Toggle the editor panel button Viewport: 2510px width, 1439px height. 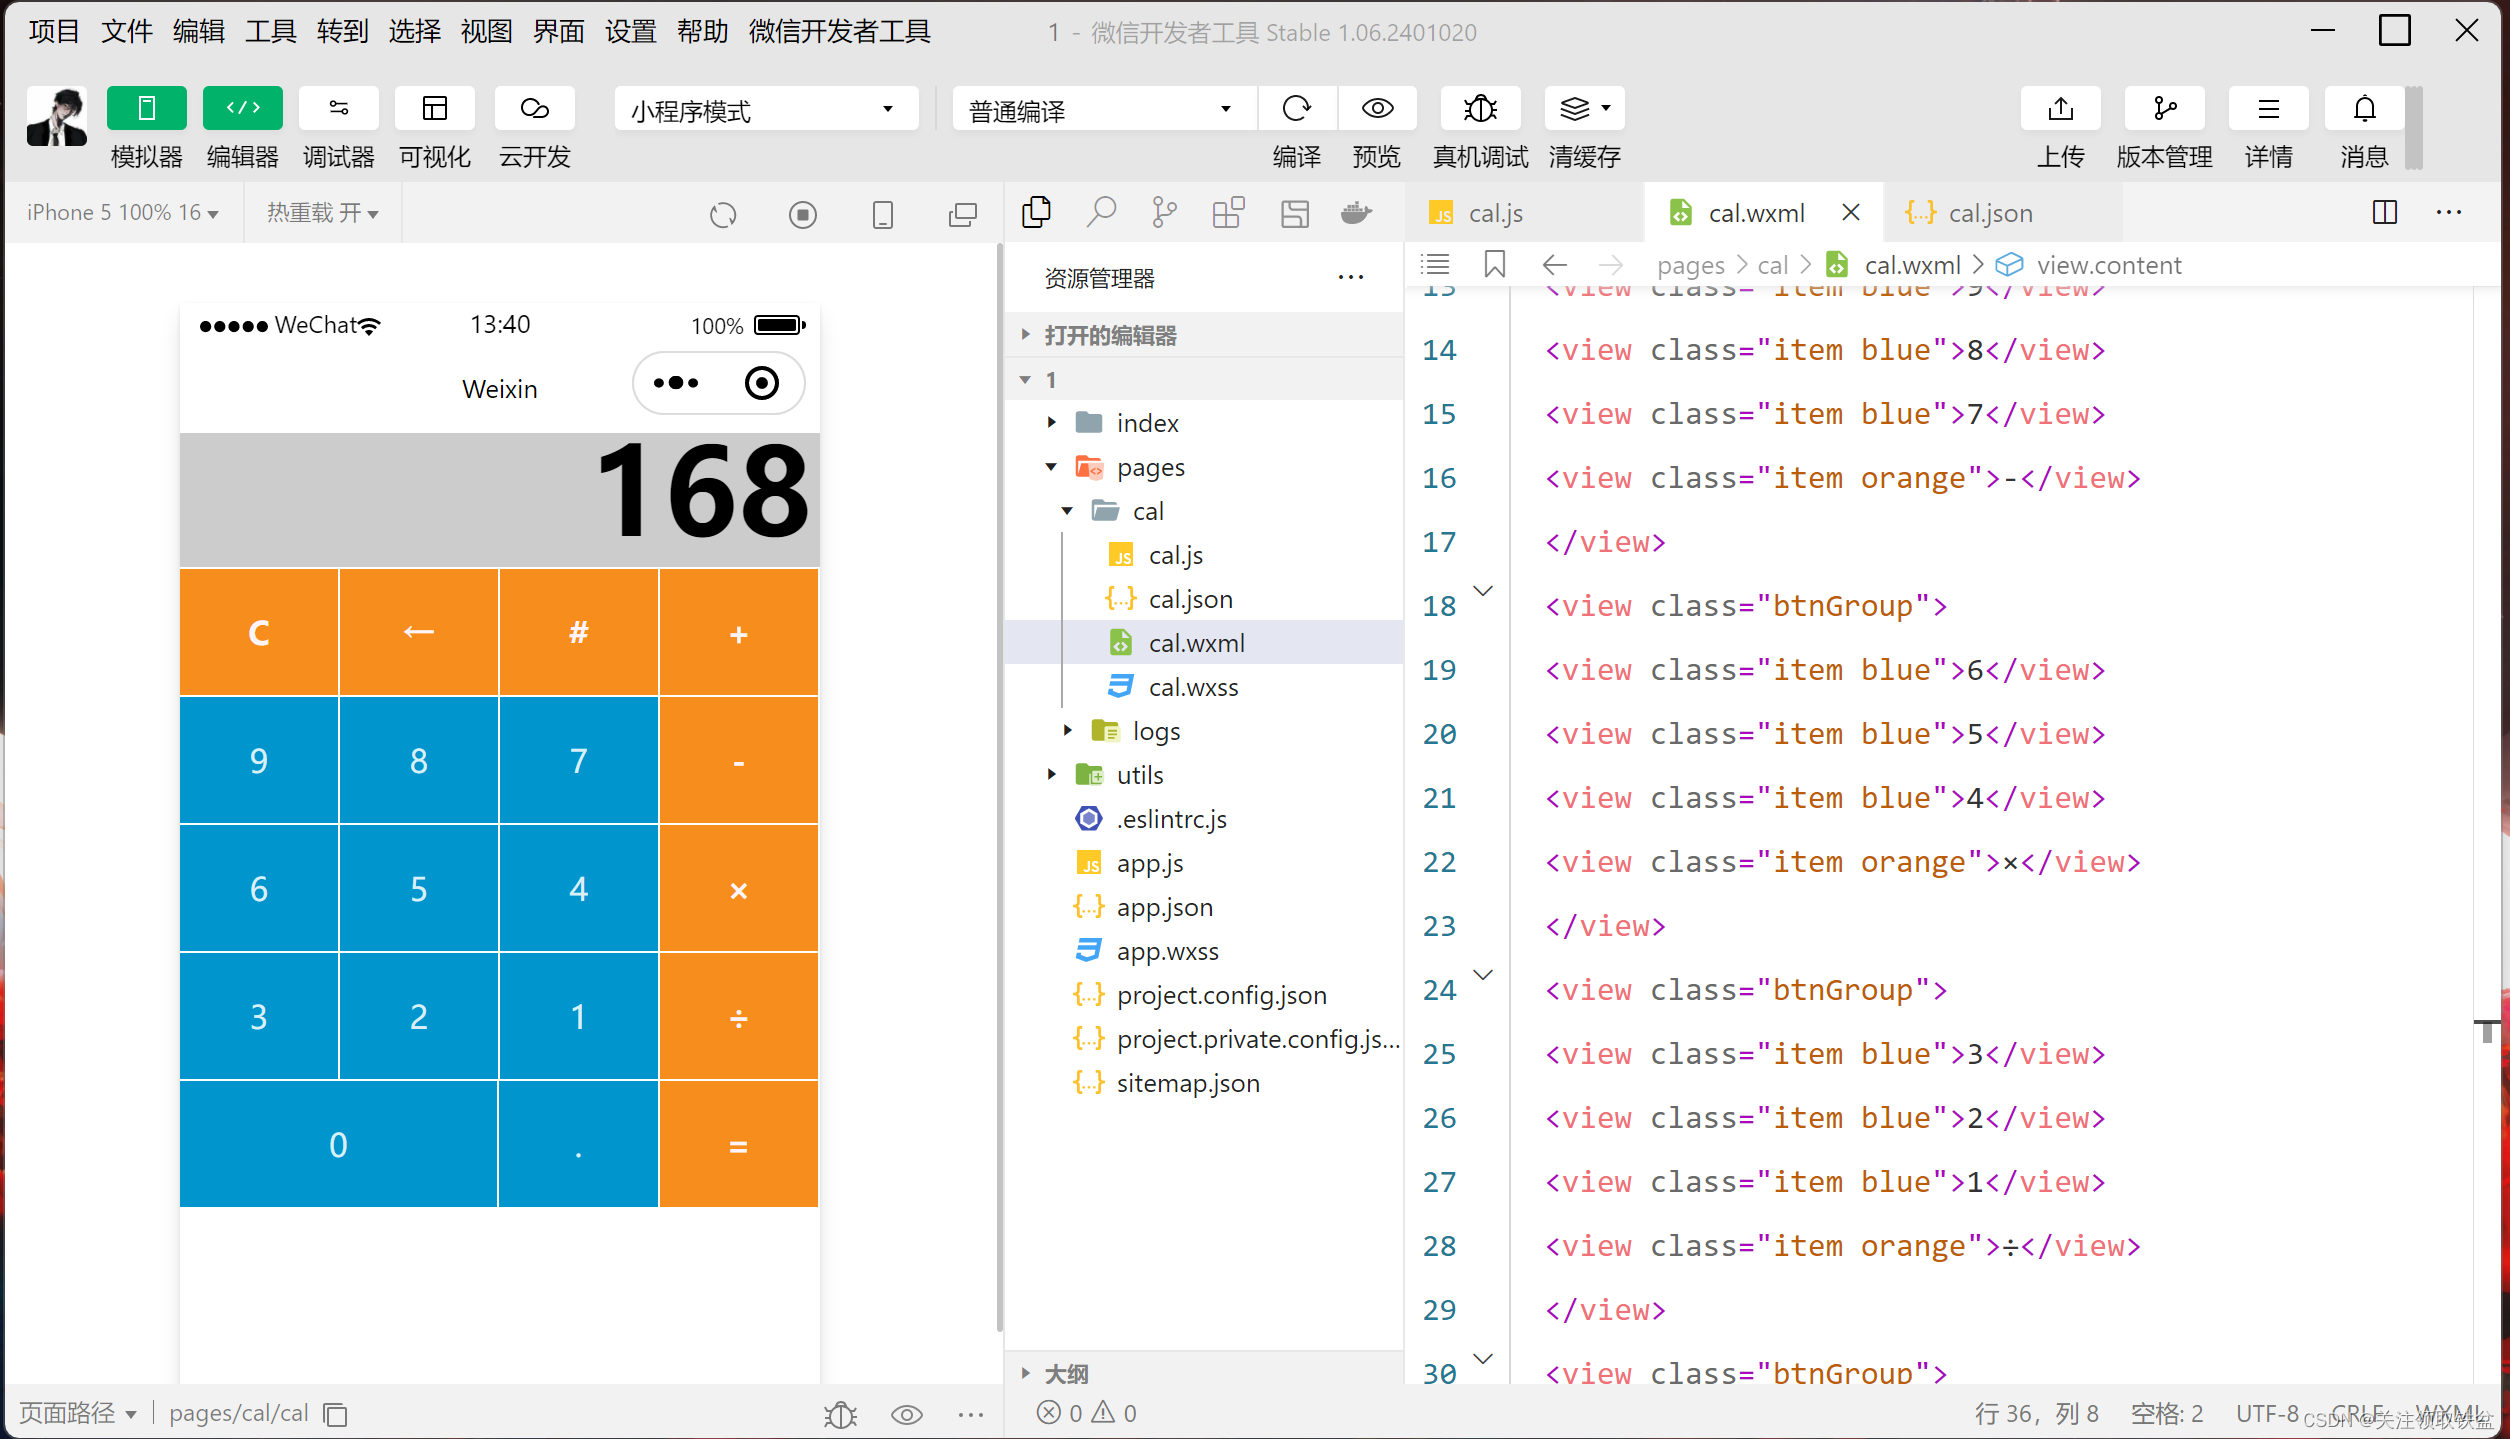[242, 108]
